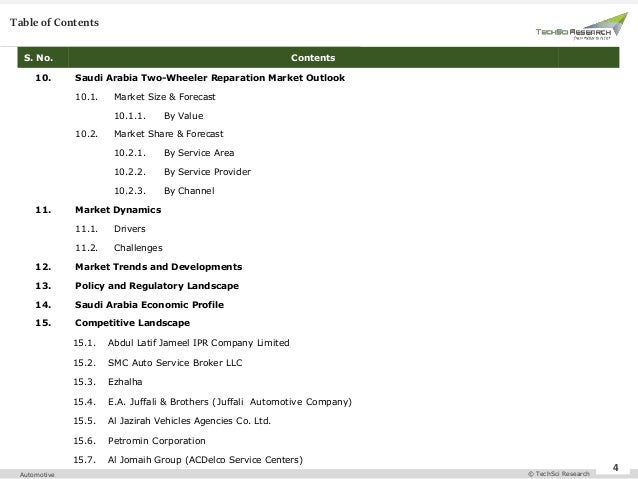Click the '11.2. Challenges' entry
638x479 pixels.
[118, 248]
